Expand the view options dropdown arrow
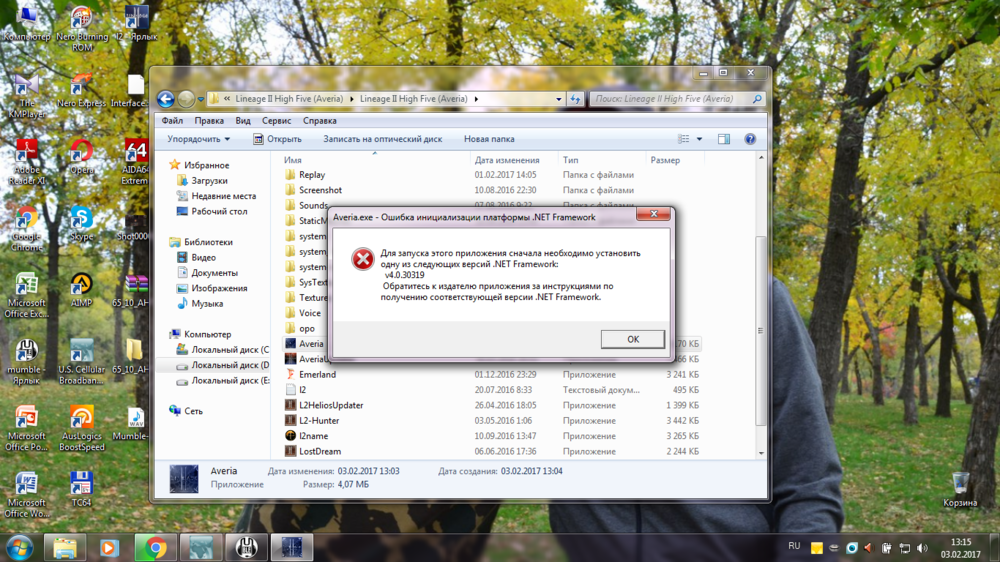 pos(699,139)
